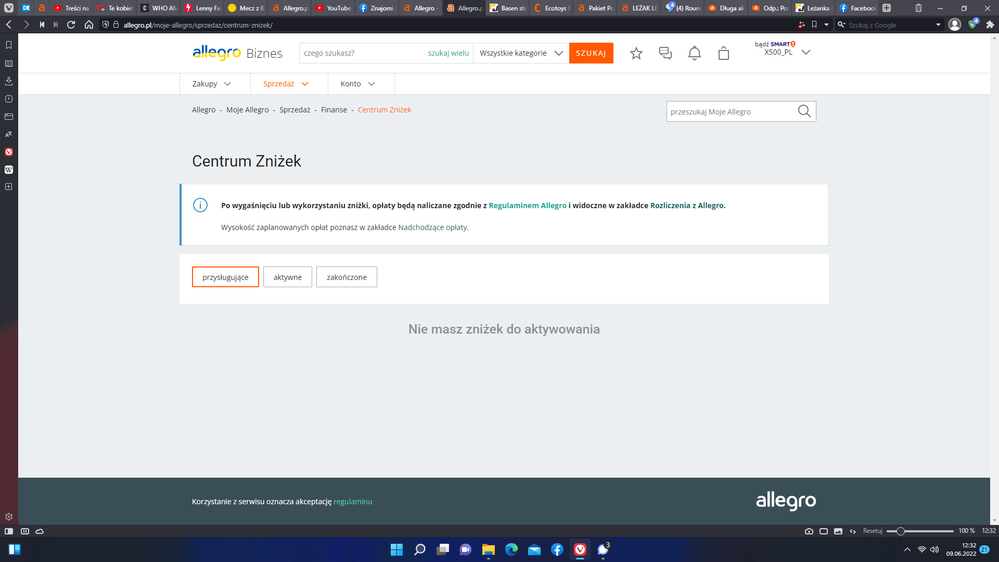Click the magnifier in przeszukaj Moje Allegro

point(804,111)
